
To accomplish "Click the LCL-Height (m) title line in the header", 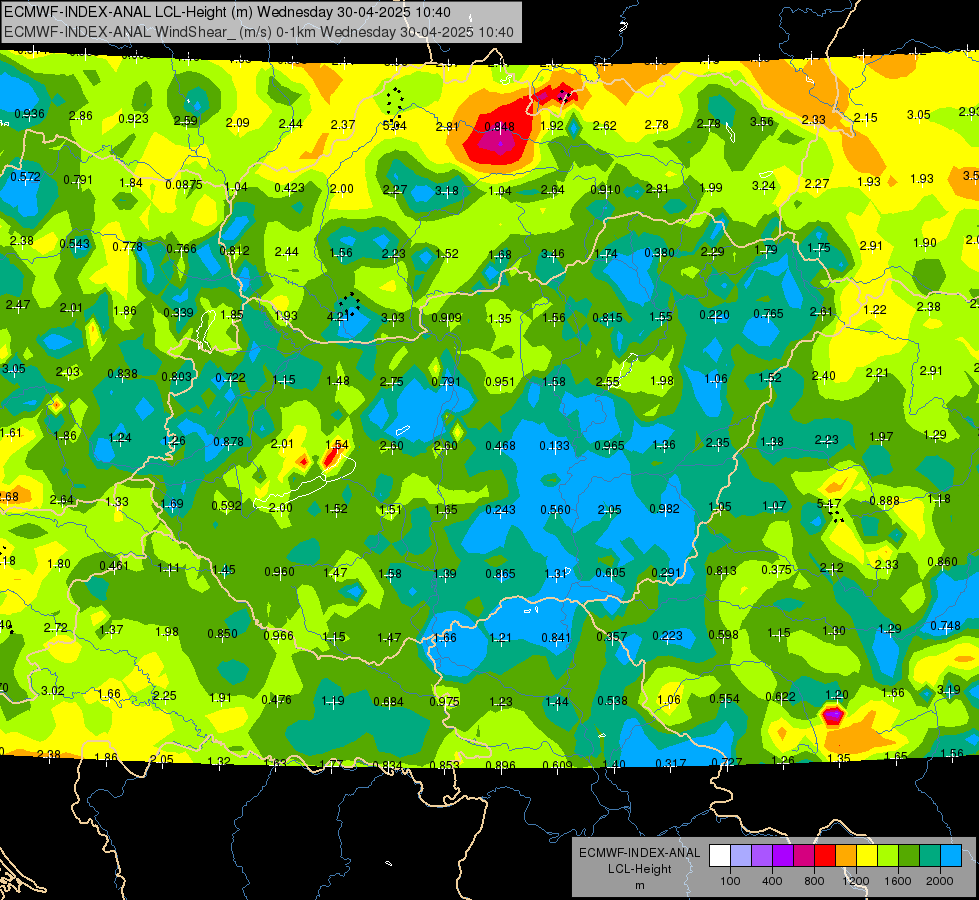I will tap(227, 12).
